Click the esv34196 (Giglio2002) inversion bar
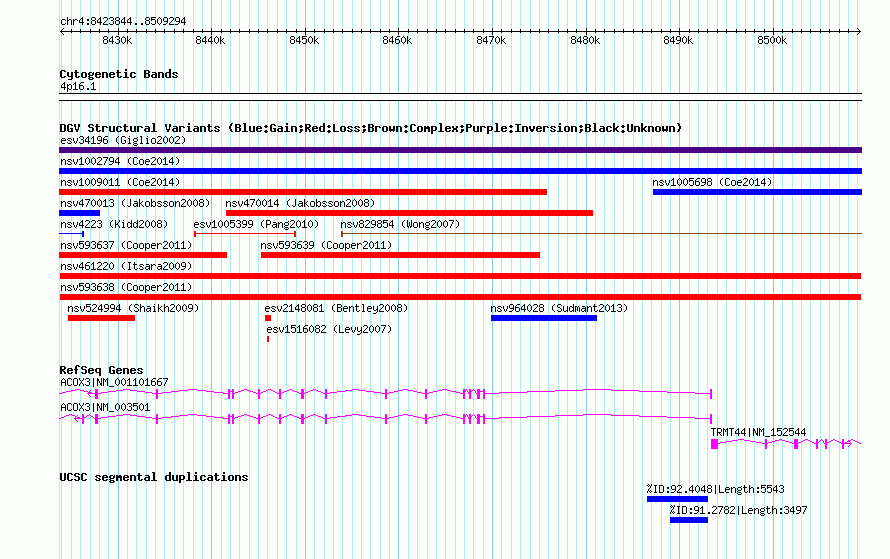Viewport: 890px width, 559px height. click(x=460, y=150)
